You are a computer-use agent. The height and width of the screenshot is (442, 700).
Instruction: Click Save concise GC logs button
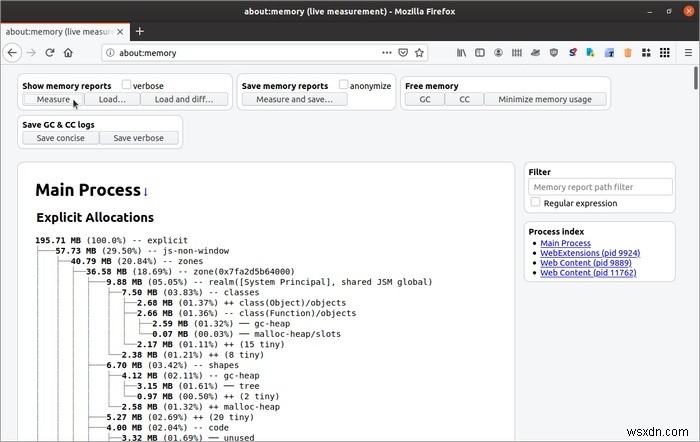pyautogui.click(x=61, y=138)
